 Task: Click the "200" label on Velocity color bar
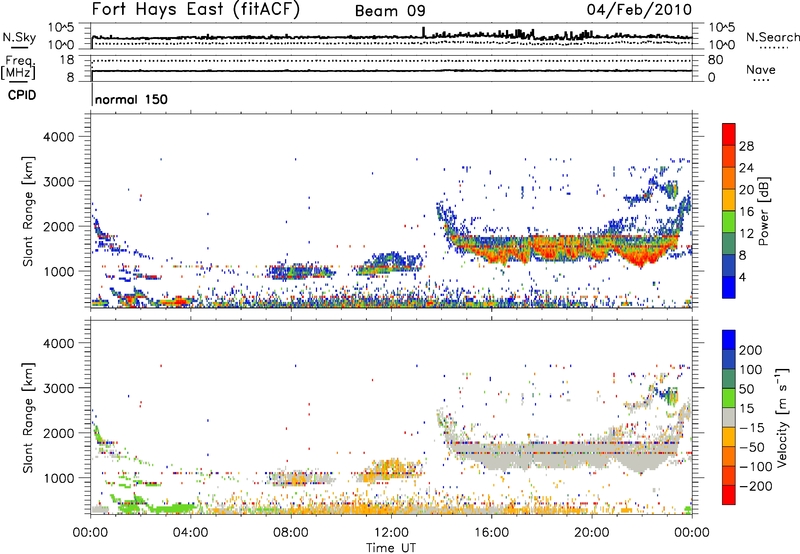coord(751,350)
